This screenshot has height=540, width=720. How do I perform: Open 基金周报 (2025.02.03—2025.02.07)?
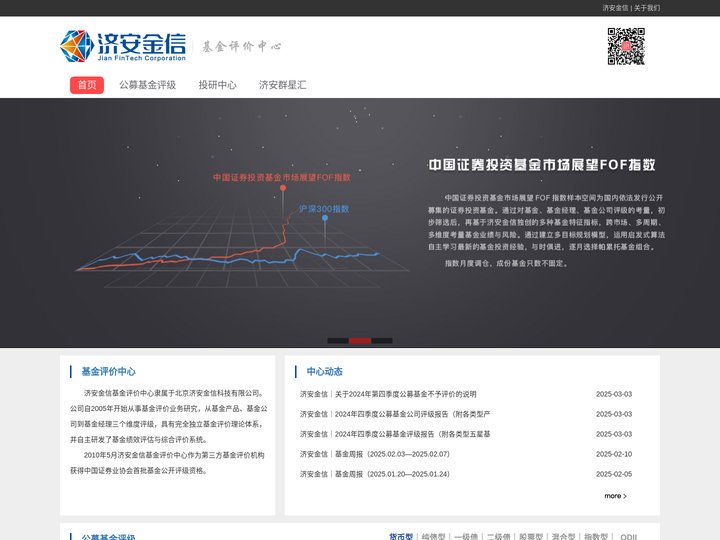point(375,454)
